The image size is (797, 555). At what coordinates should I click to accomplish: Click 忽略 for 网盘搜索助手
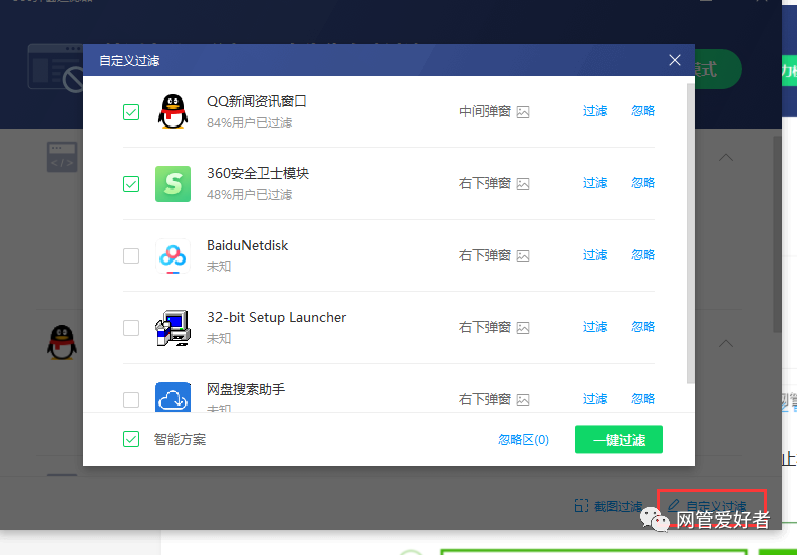[x=643, y=399]
